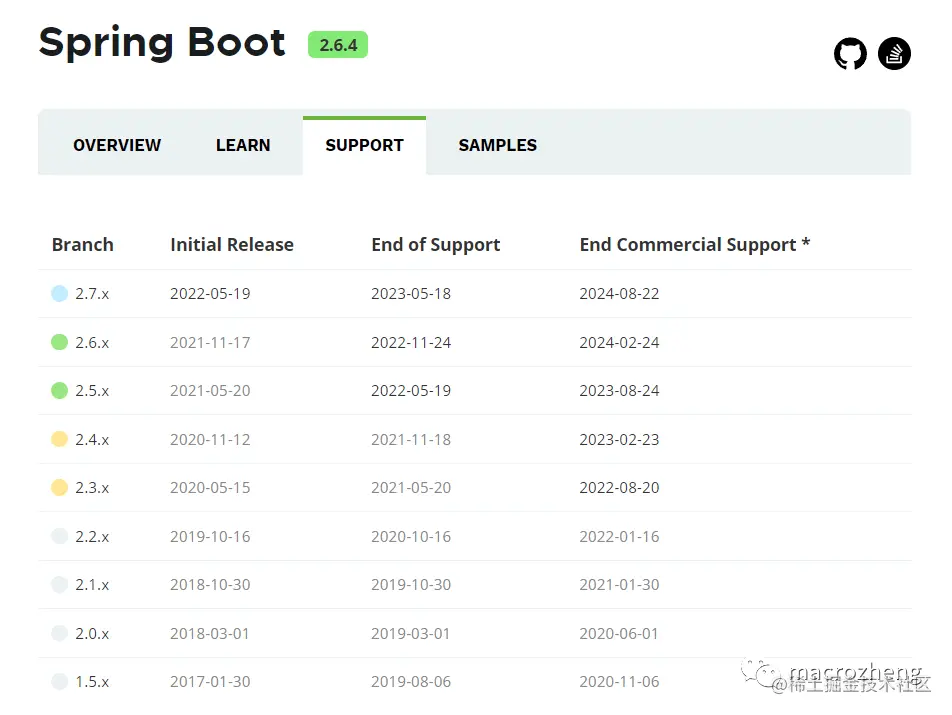Click commercial support date 2022-08-20
The height and width of the screenshot is (715, 952).
click(619, 487)
